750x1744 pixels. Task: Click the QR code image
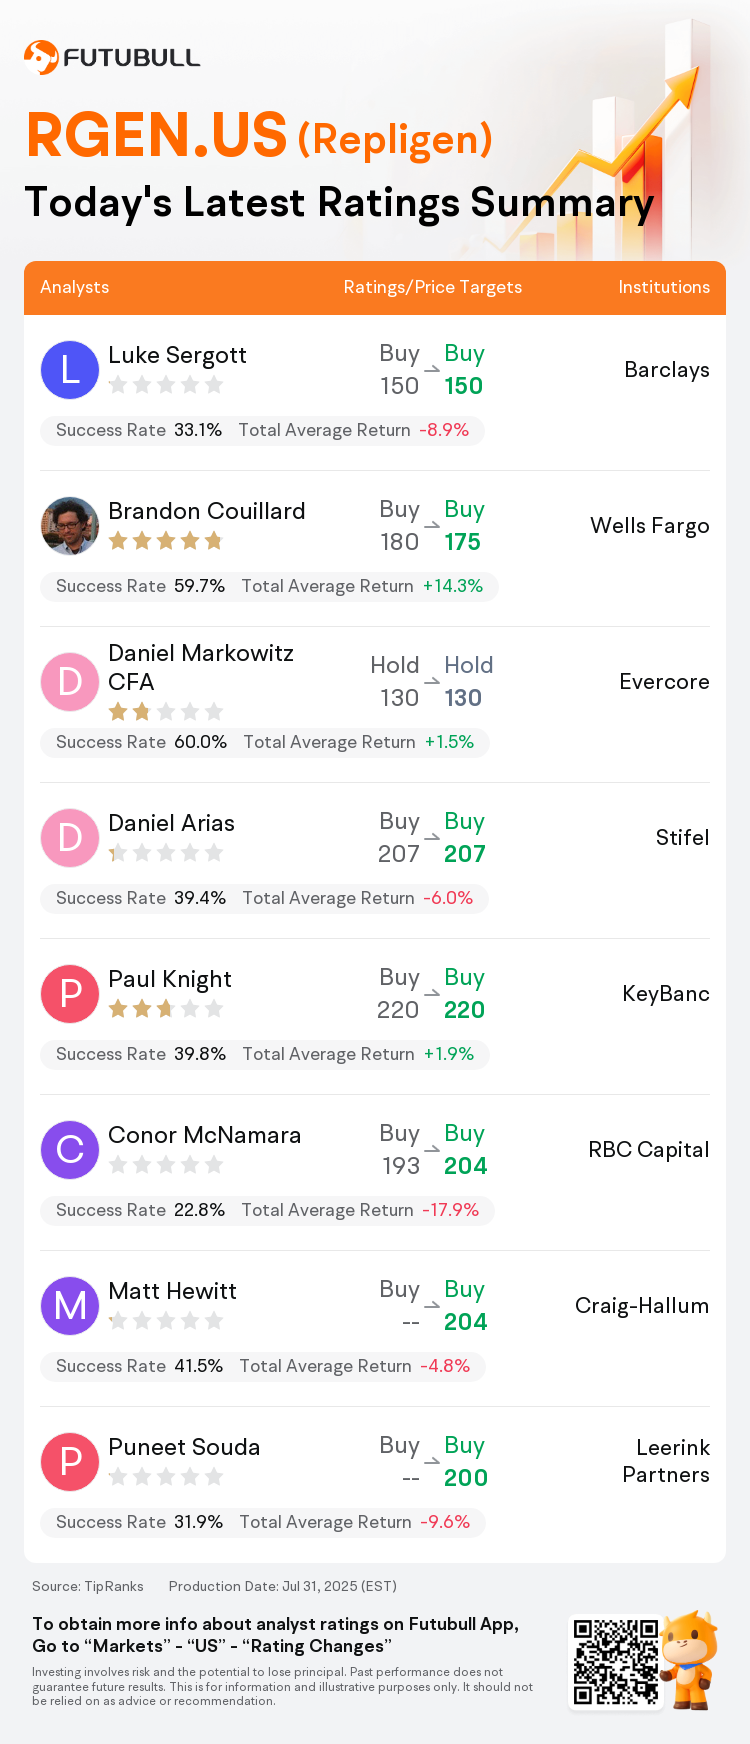click(x=616, y=1662)
